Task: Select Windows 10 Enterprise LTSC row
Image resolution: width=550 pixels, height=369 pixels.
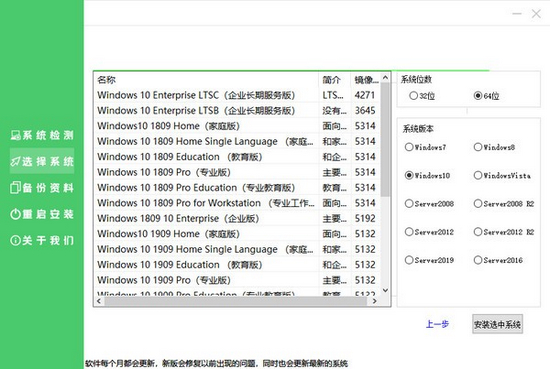Action: coord(237,95)
